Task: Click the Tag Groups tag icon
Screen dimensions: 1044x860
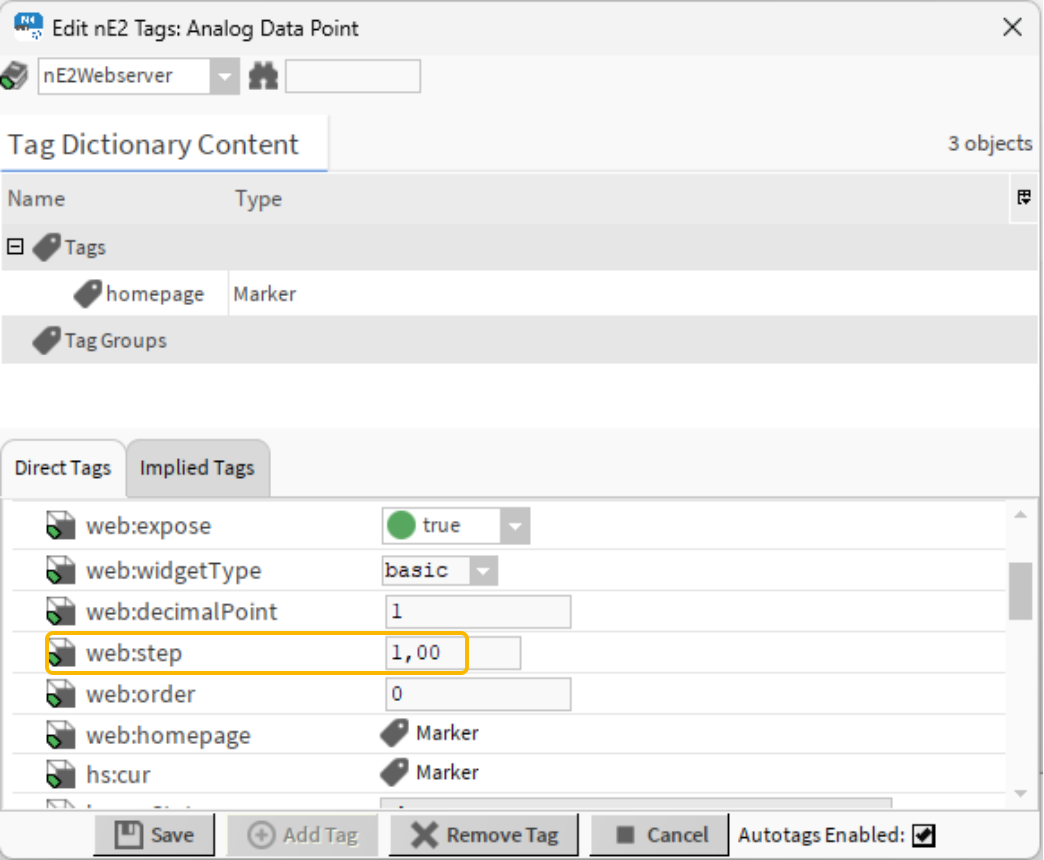Action: point(46,340)
